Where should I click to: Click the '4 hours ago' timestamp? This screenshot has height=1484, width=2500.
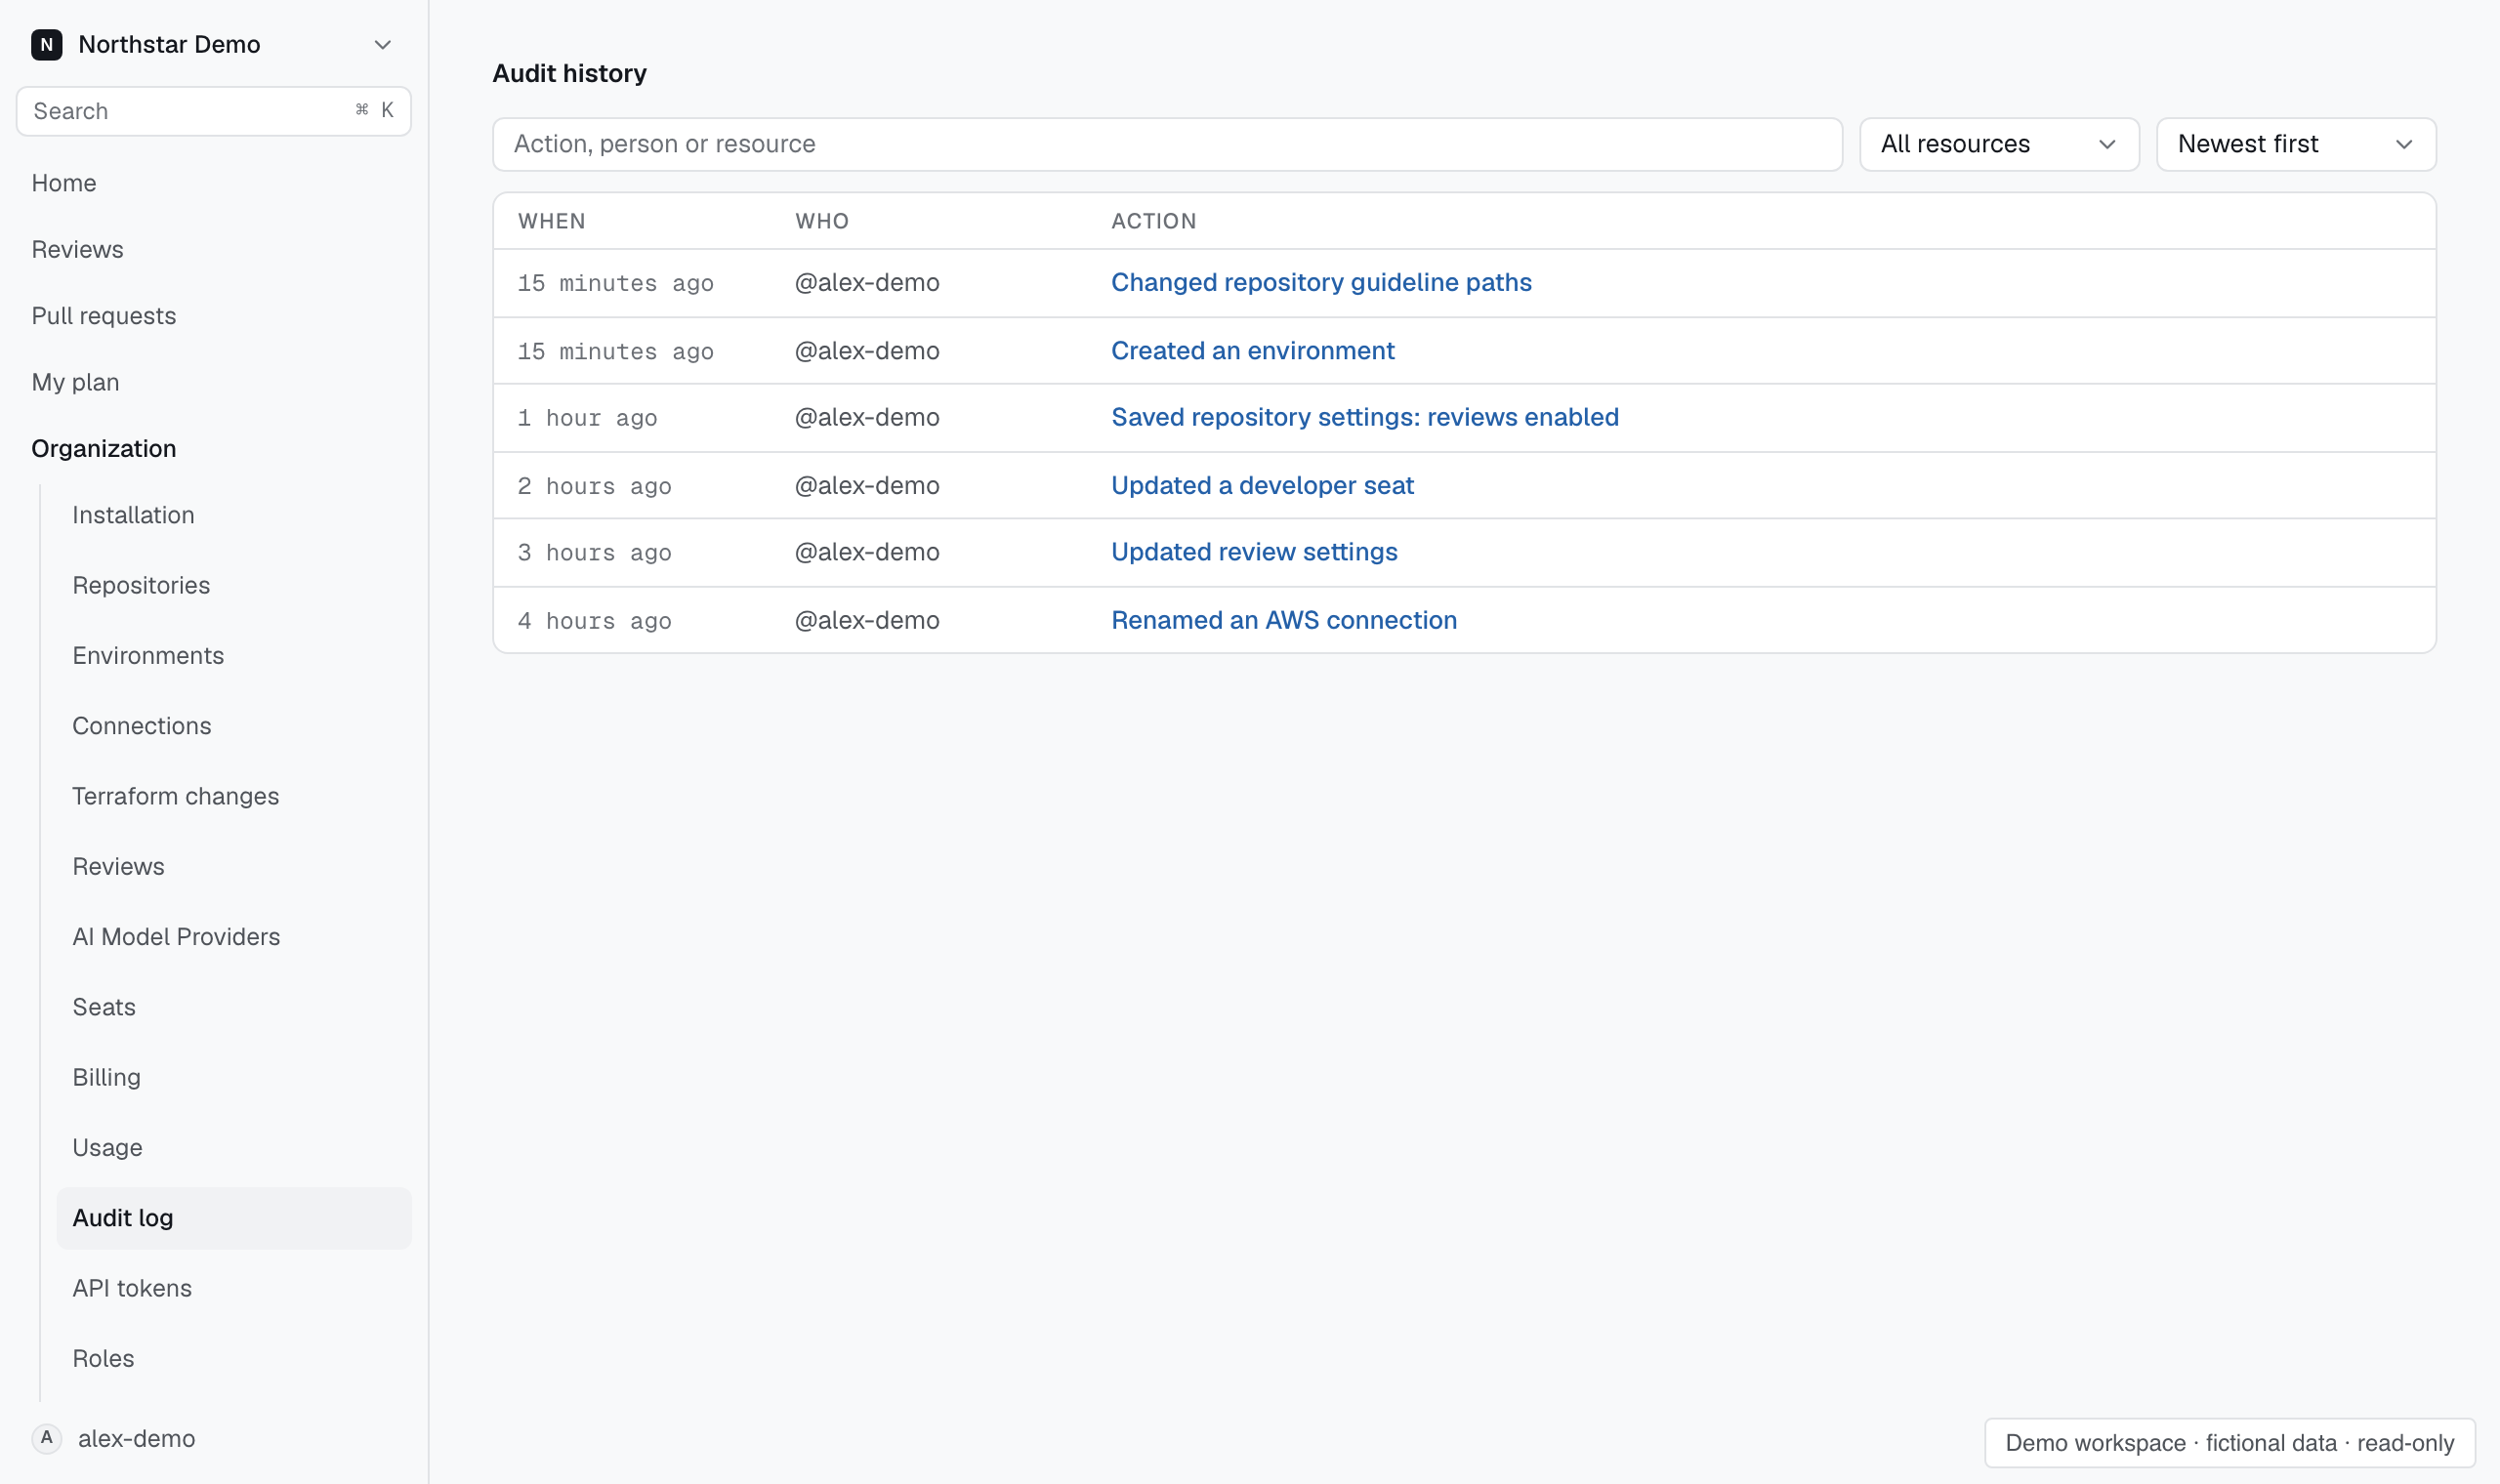(594, 621)
